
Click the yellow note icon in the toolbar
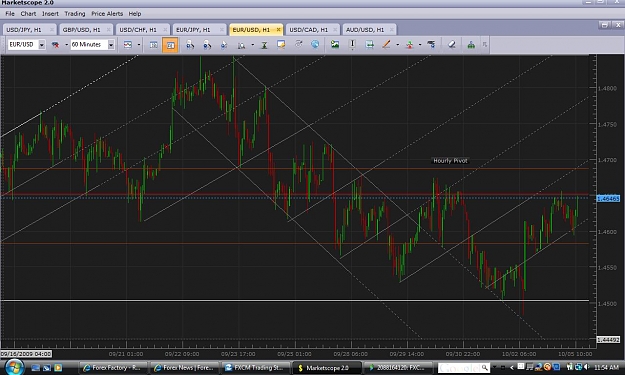pos(281,44)
